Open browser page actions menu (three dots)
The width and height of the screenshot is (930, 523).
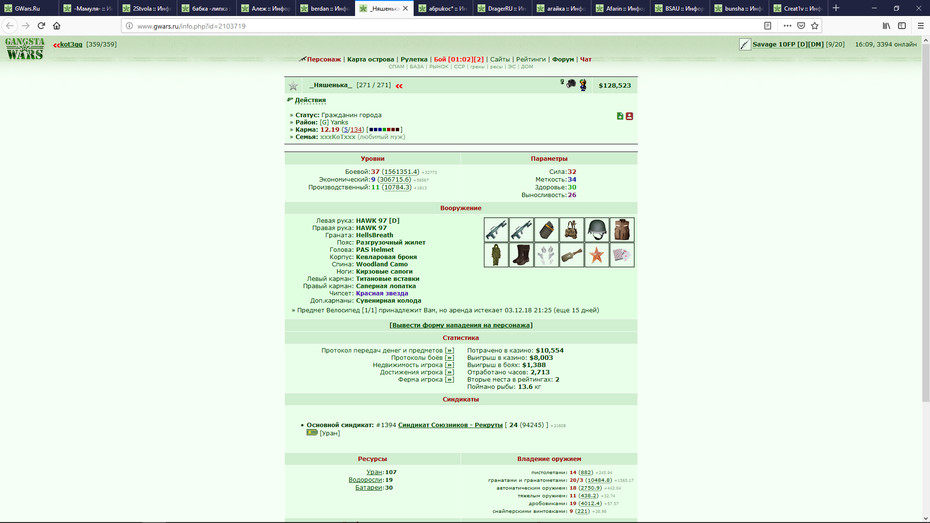click(x=787, y=25)
